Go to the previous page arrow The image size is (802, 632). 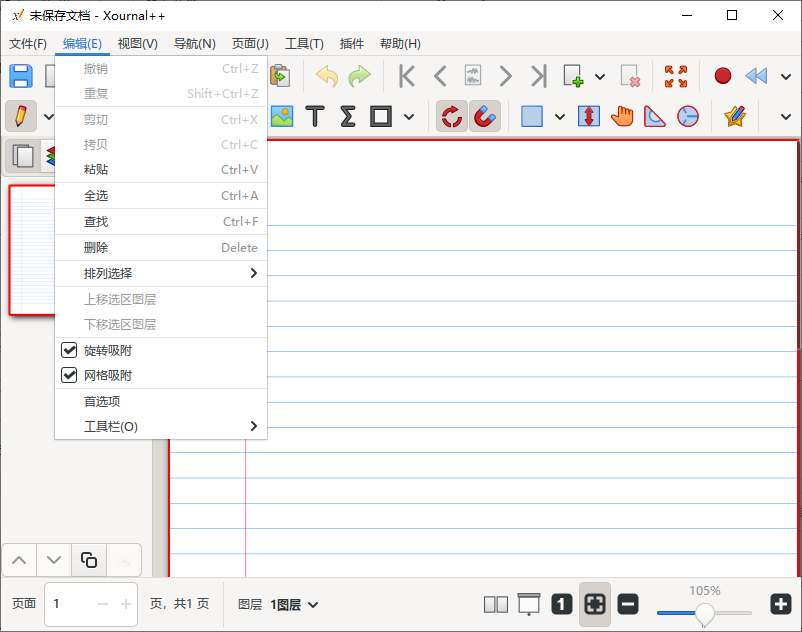pyautogui.click(x=440, y=76)
